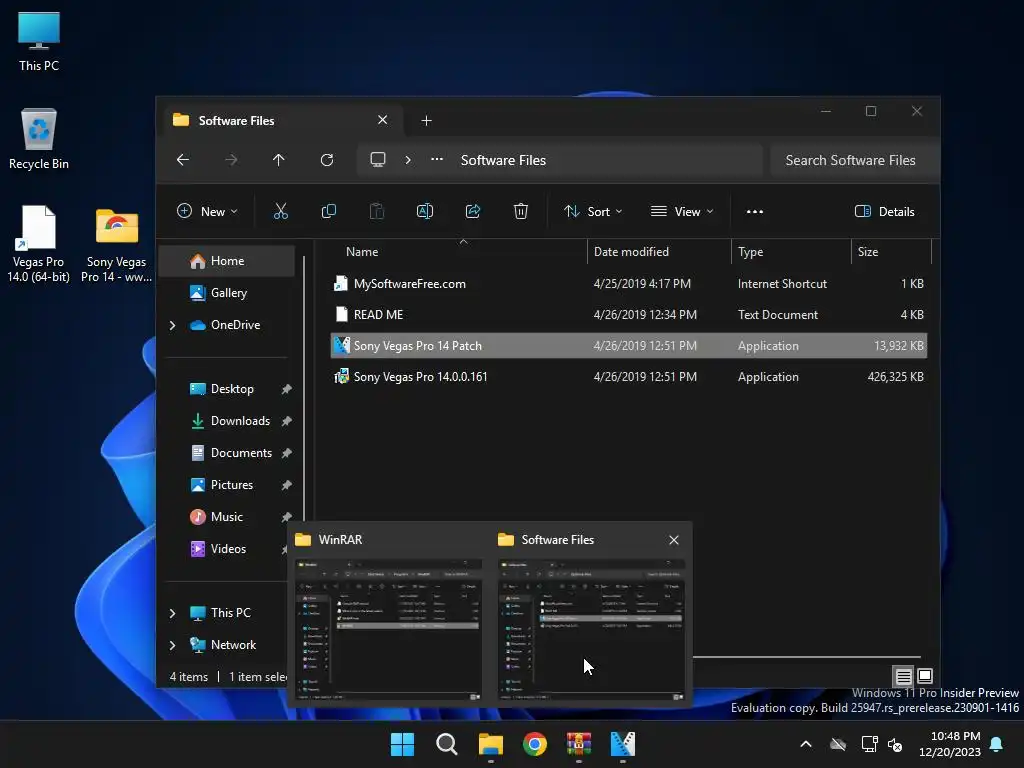Select Vegas Pro 14.0 (64-bit) shortcut

click(39, 244)
